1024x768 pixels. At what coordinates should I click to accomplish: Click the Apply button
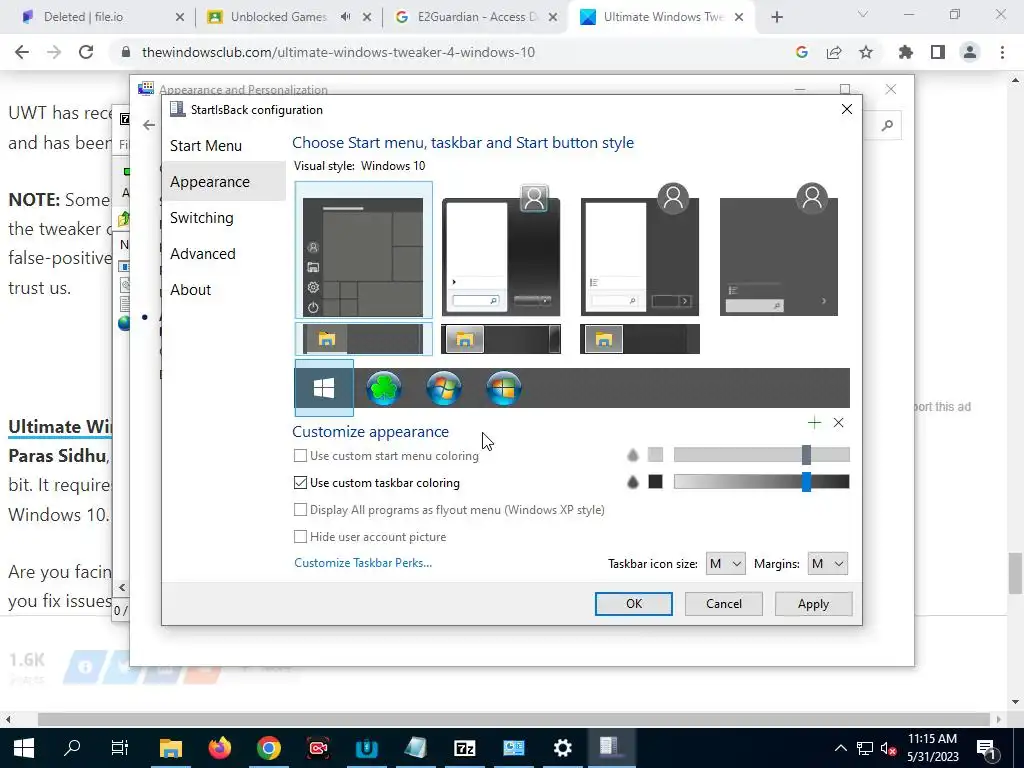coord(813,603)
